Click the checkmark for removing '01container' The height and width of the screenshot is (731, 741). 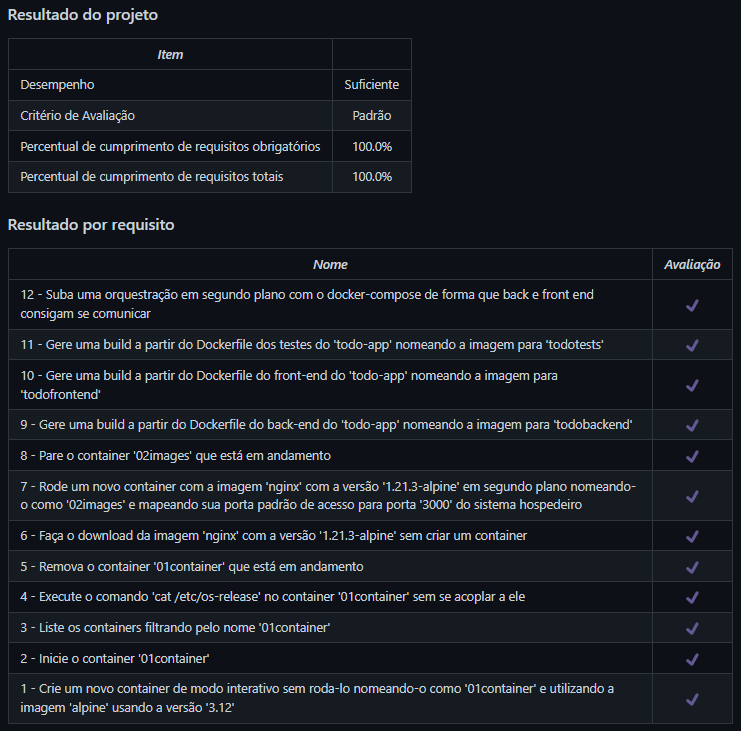coord(692,567)
